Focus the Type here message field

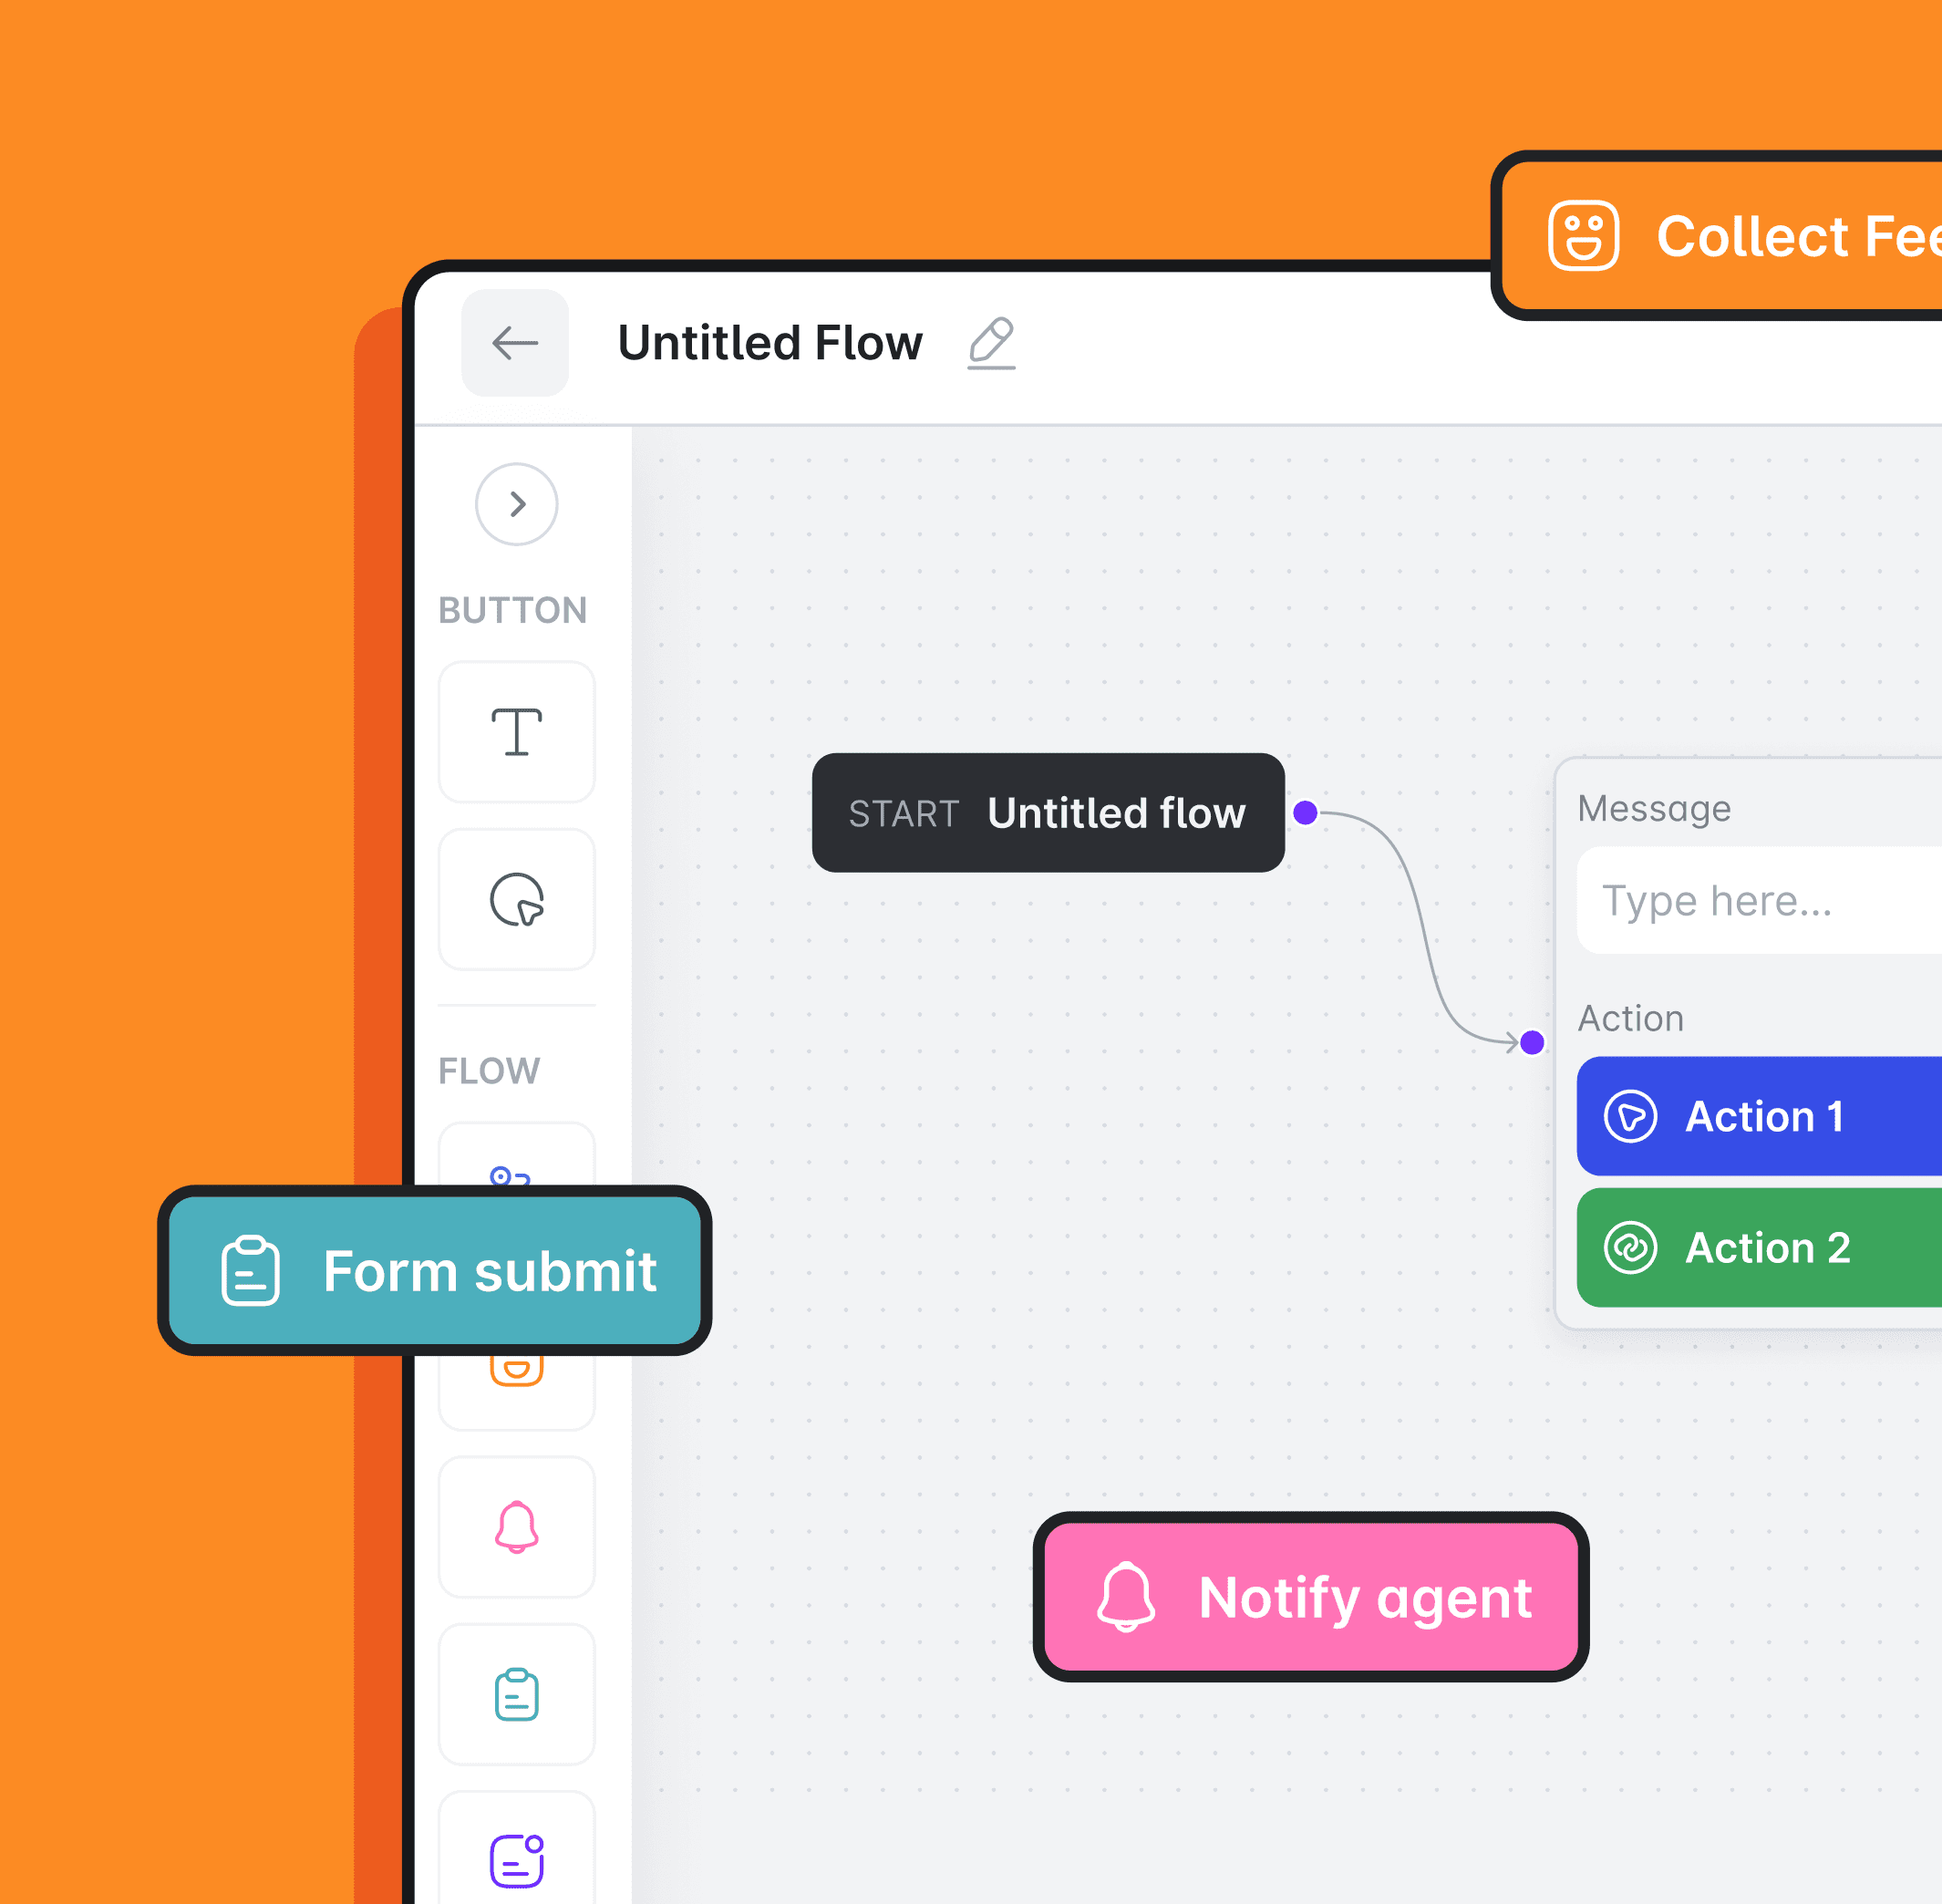click(1759, 901)
